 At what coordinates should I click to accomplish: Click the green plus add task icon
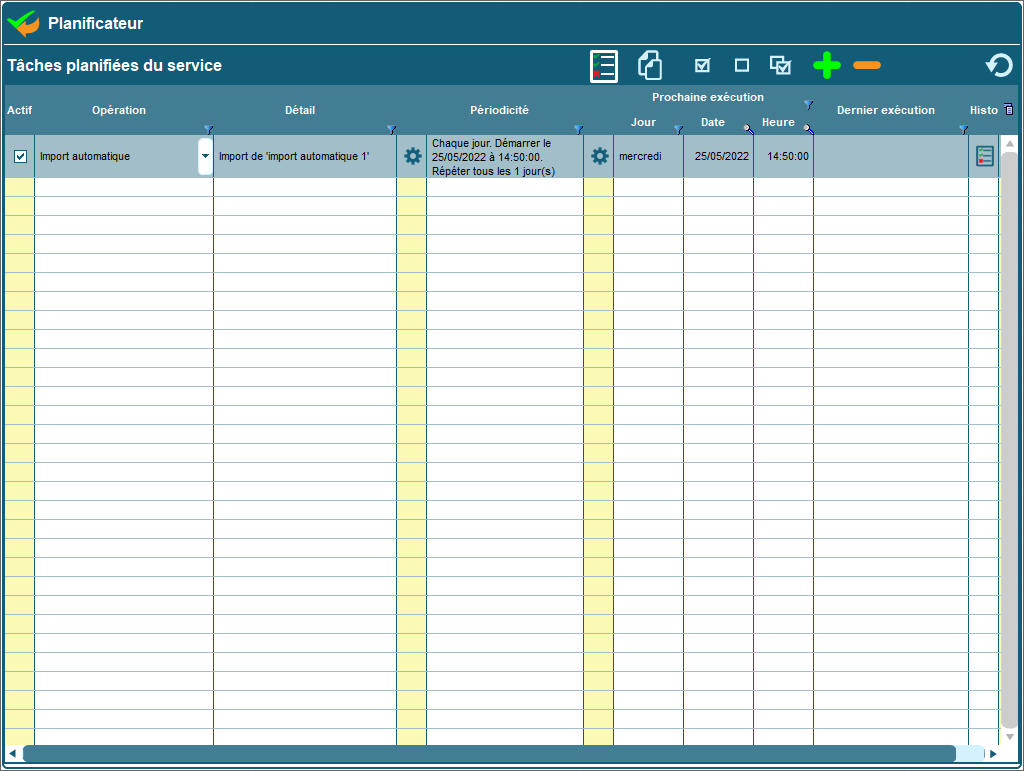(827, 66)
